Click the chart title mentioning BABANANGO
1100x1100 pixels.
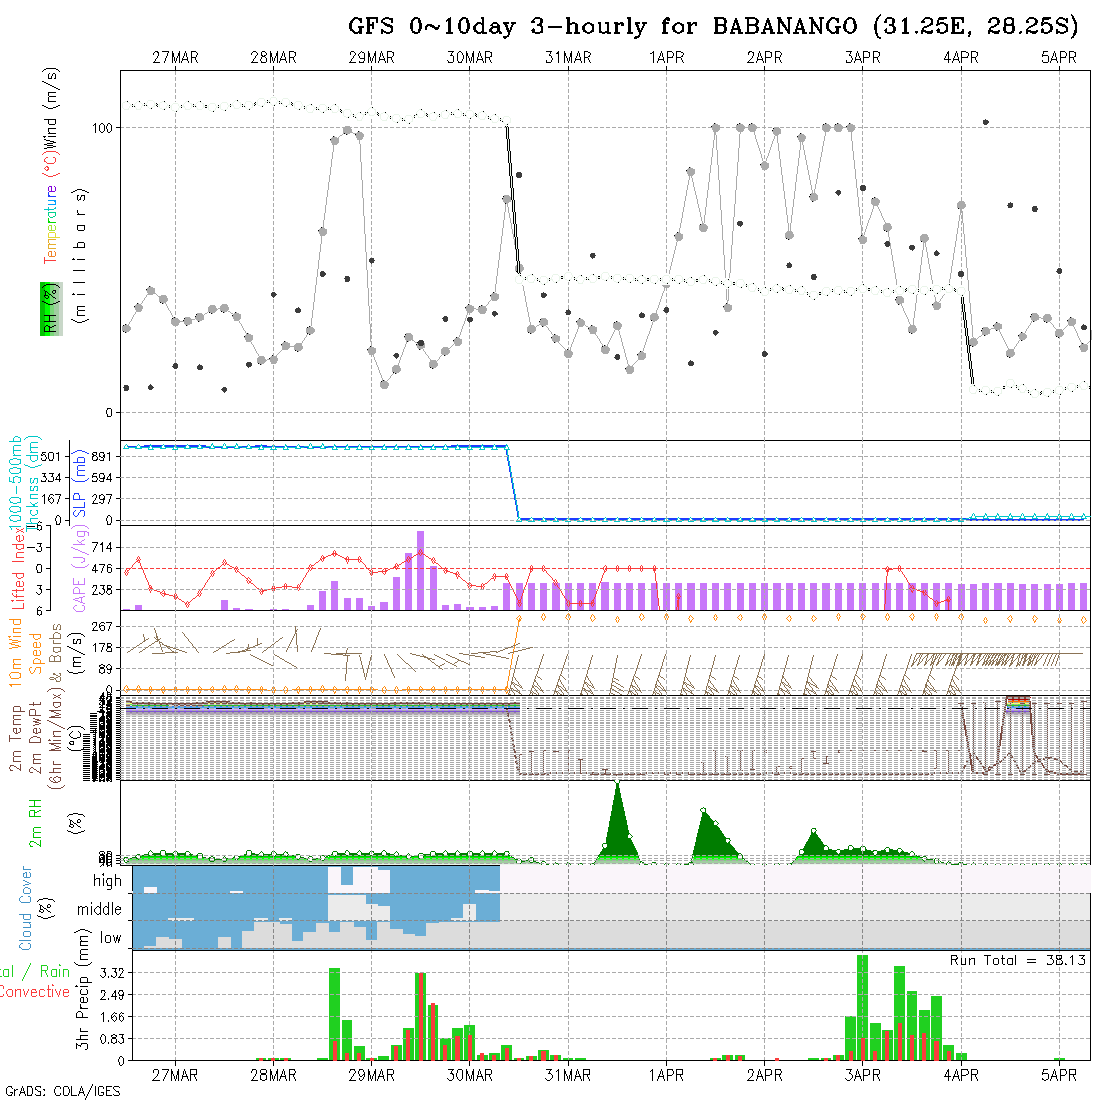[713, 25]
